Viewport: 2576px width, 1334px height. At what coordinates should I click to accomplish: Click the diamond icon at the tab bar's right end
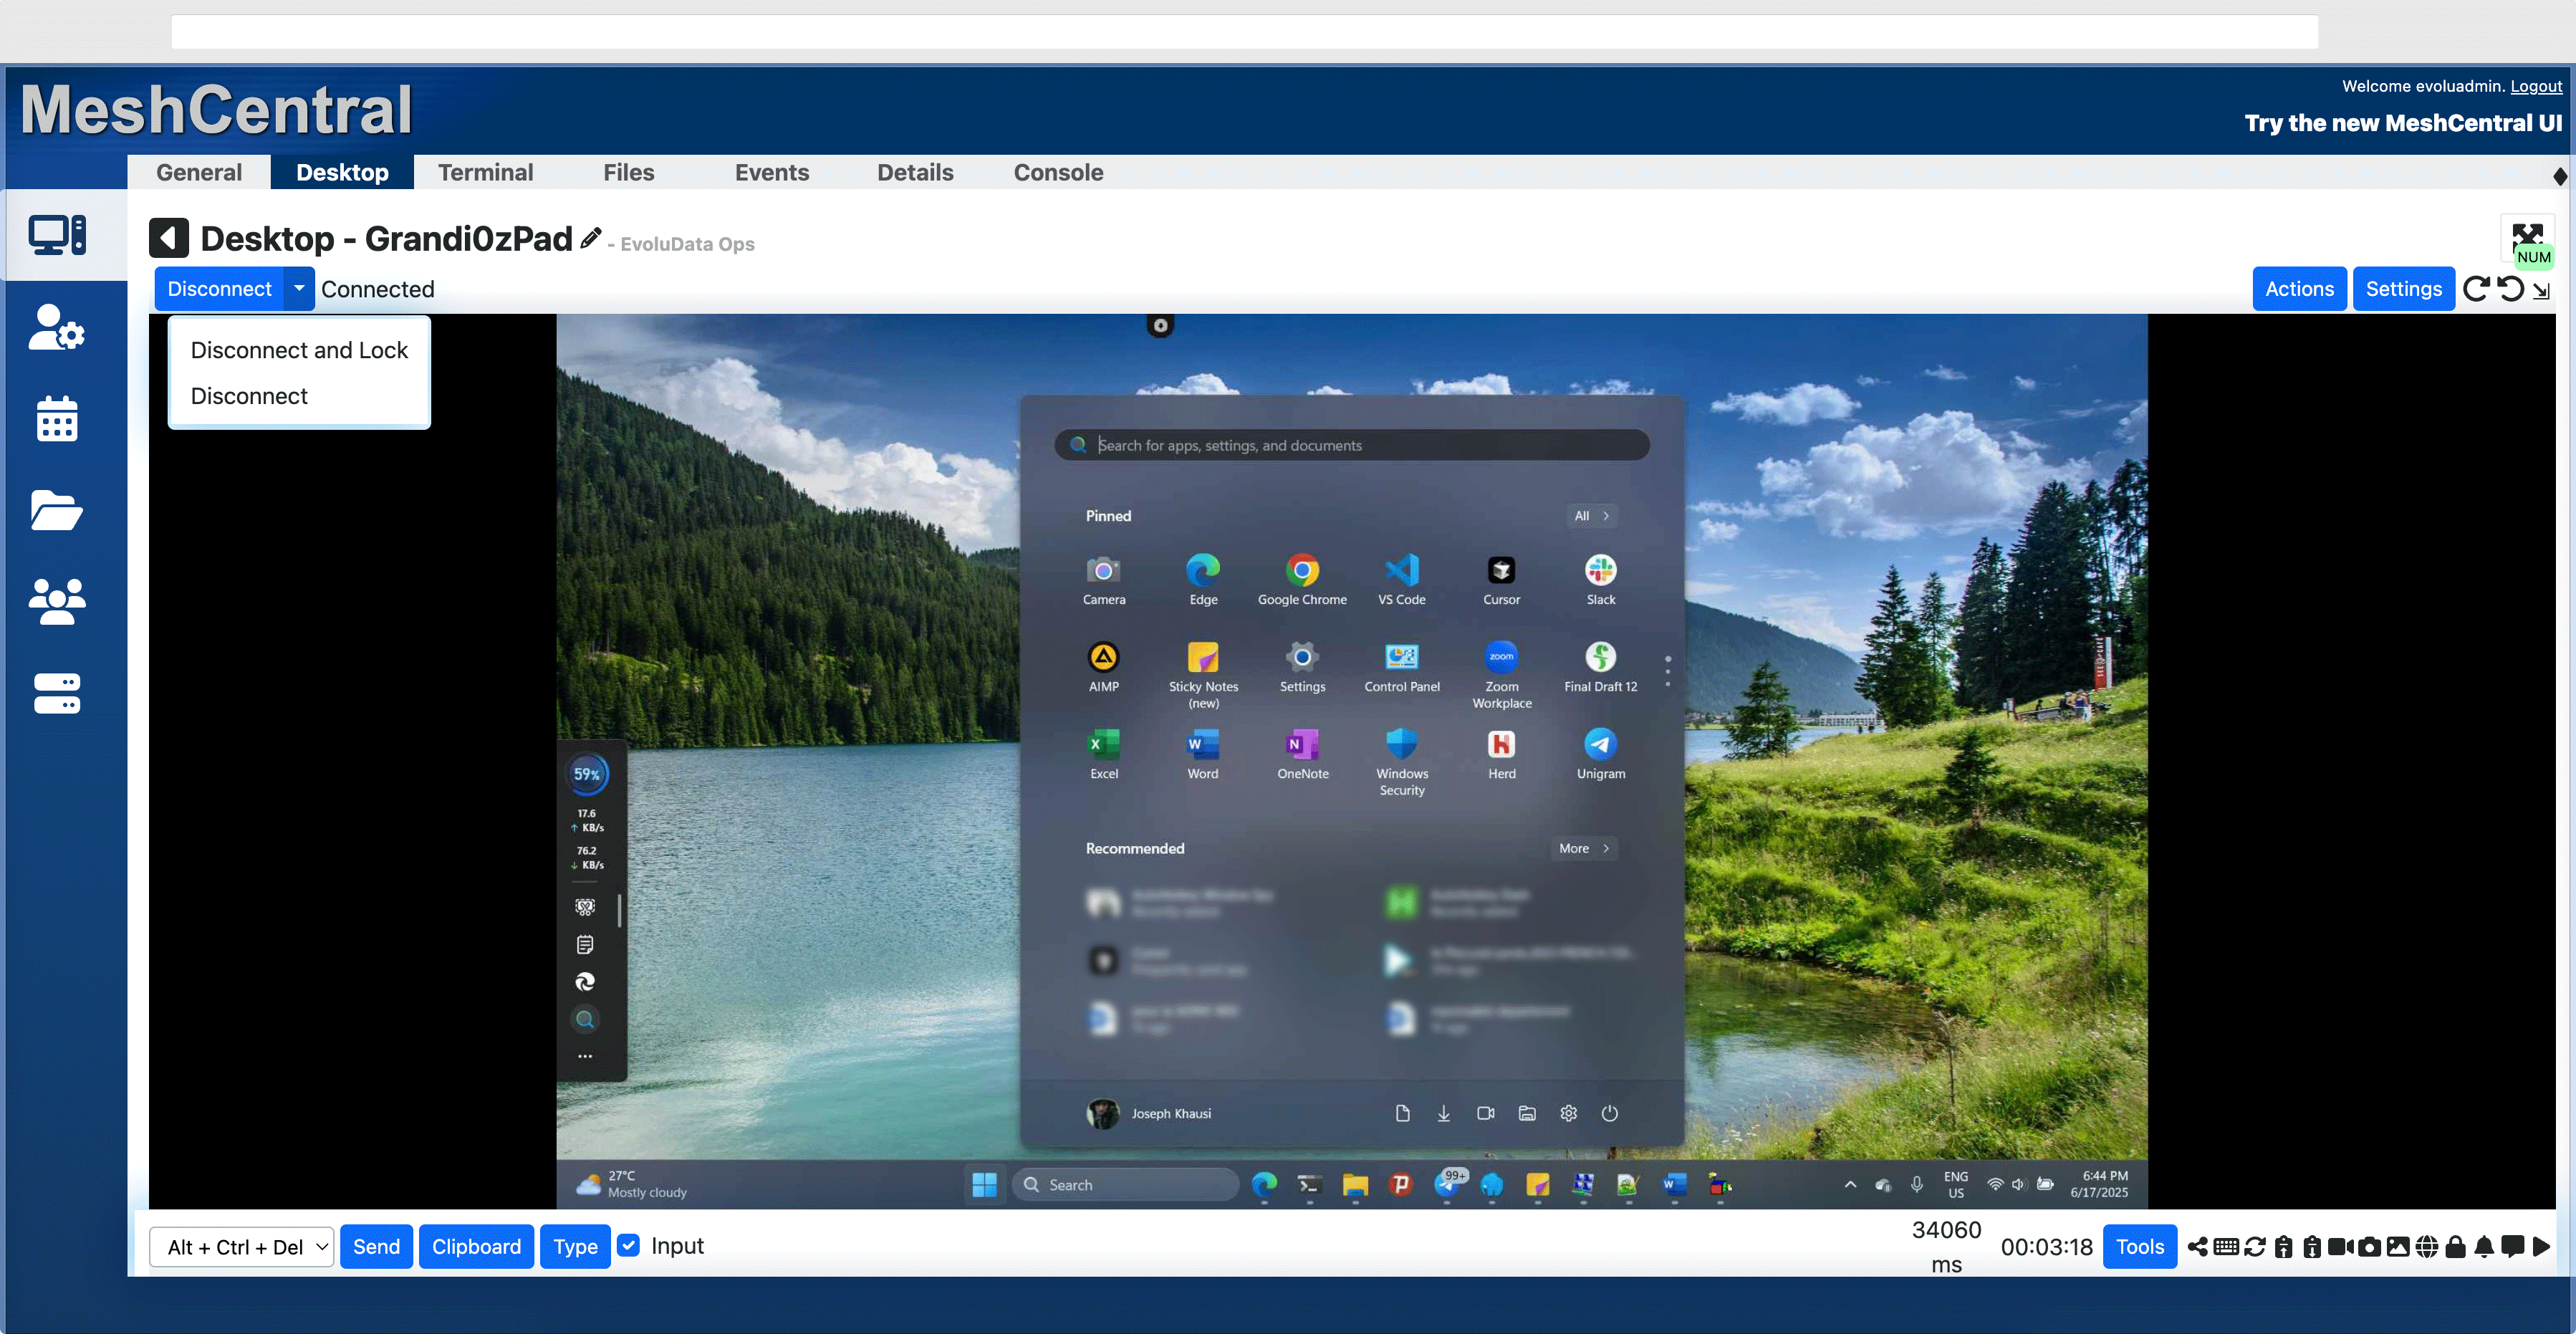point(2560,176)
